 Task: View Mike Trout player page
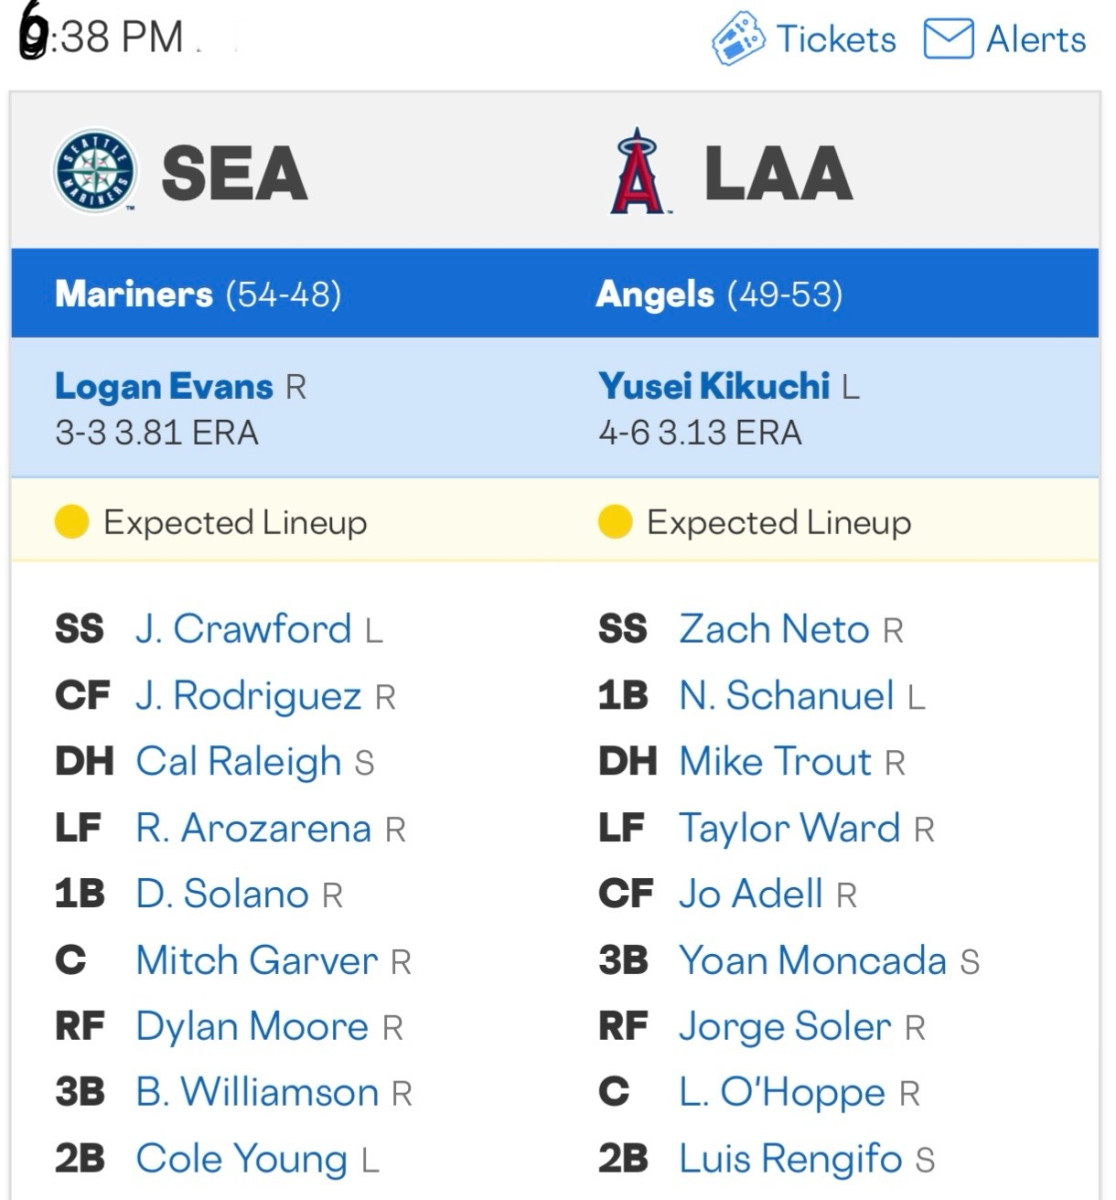(775, 762)
